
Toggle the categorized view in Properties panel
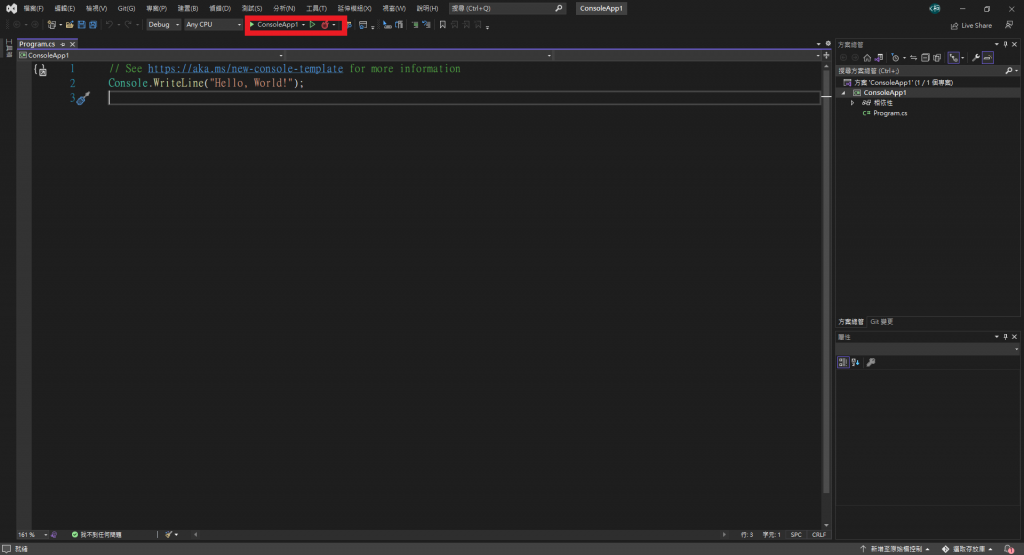point(843,362)
